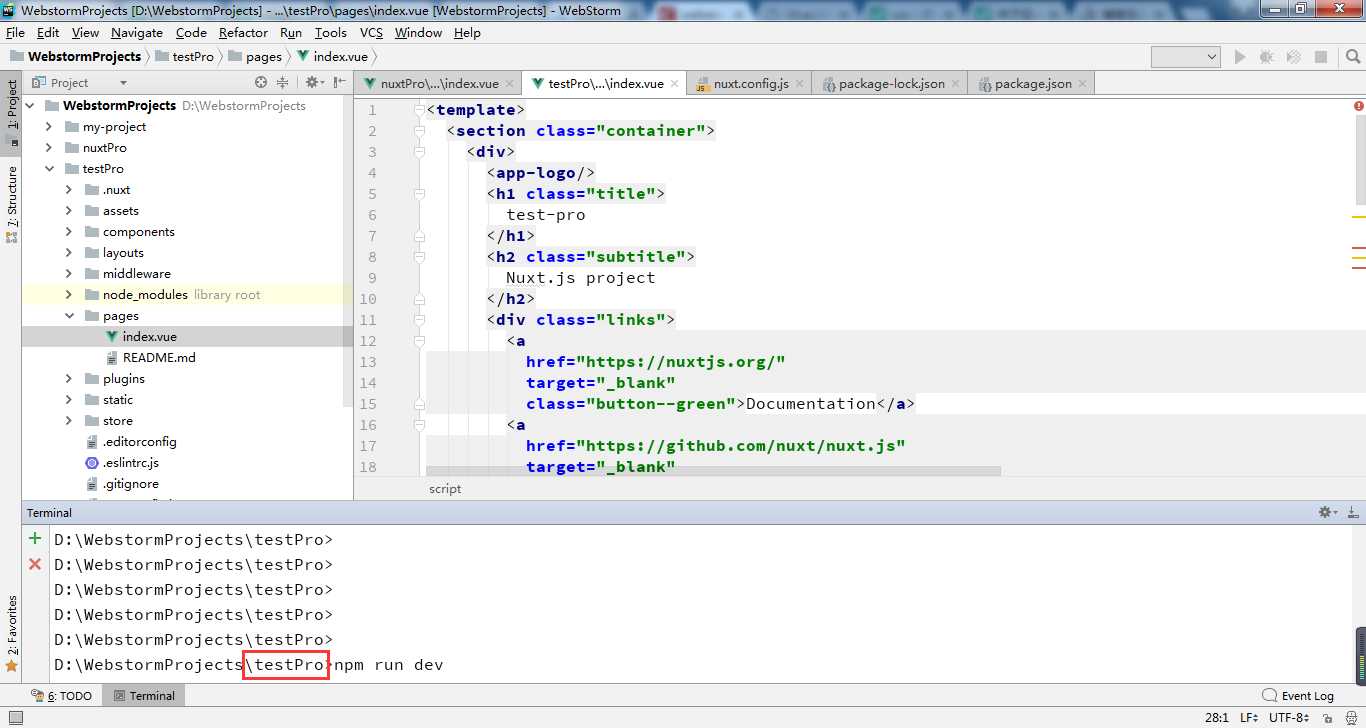Viewport: 1366px width, 728px height.
Task: Click Scroll from Source target icon
Action: 261,83
